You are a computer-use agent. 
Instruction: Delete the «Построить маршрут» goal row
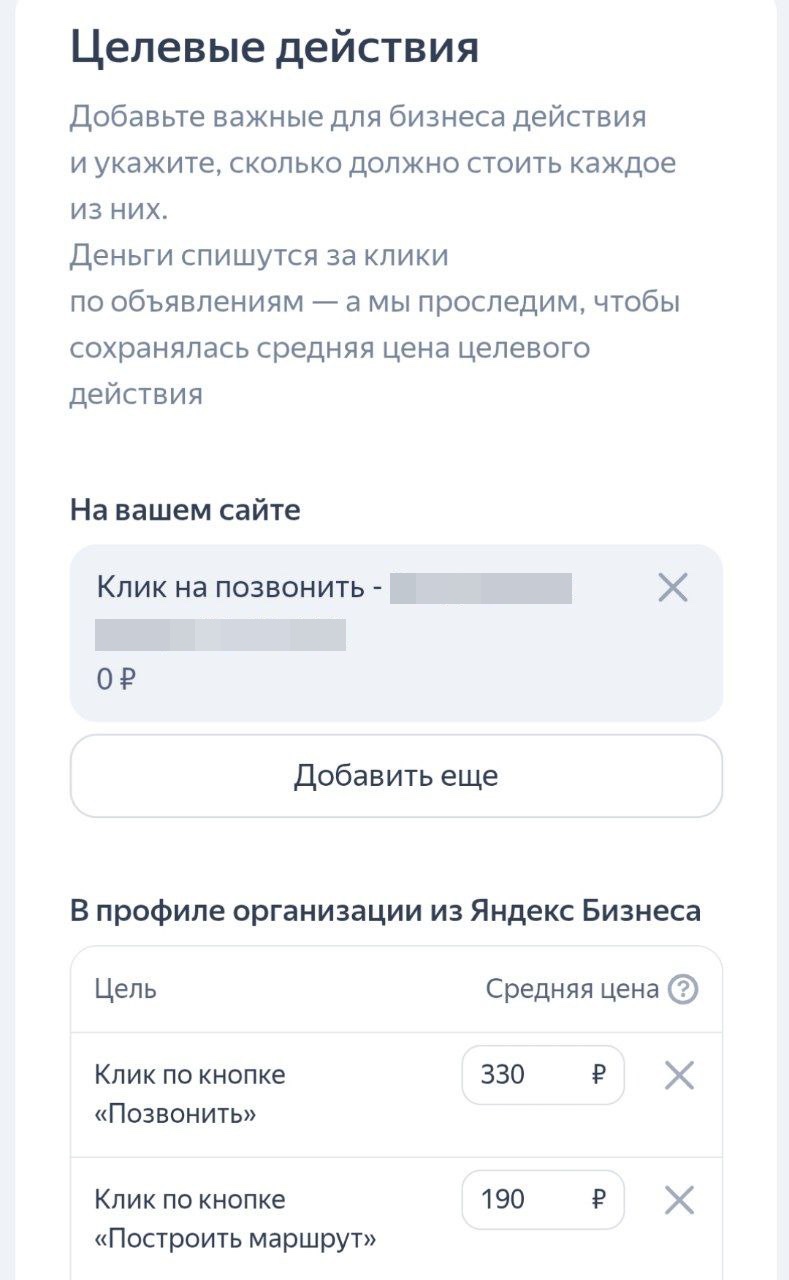point(679,1200)
